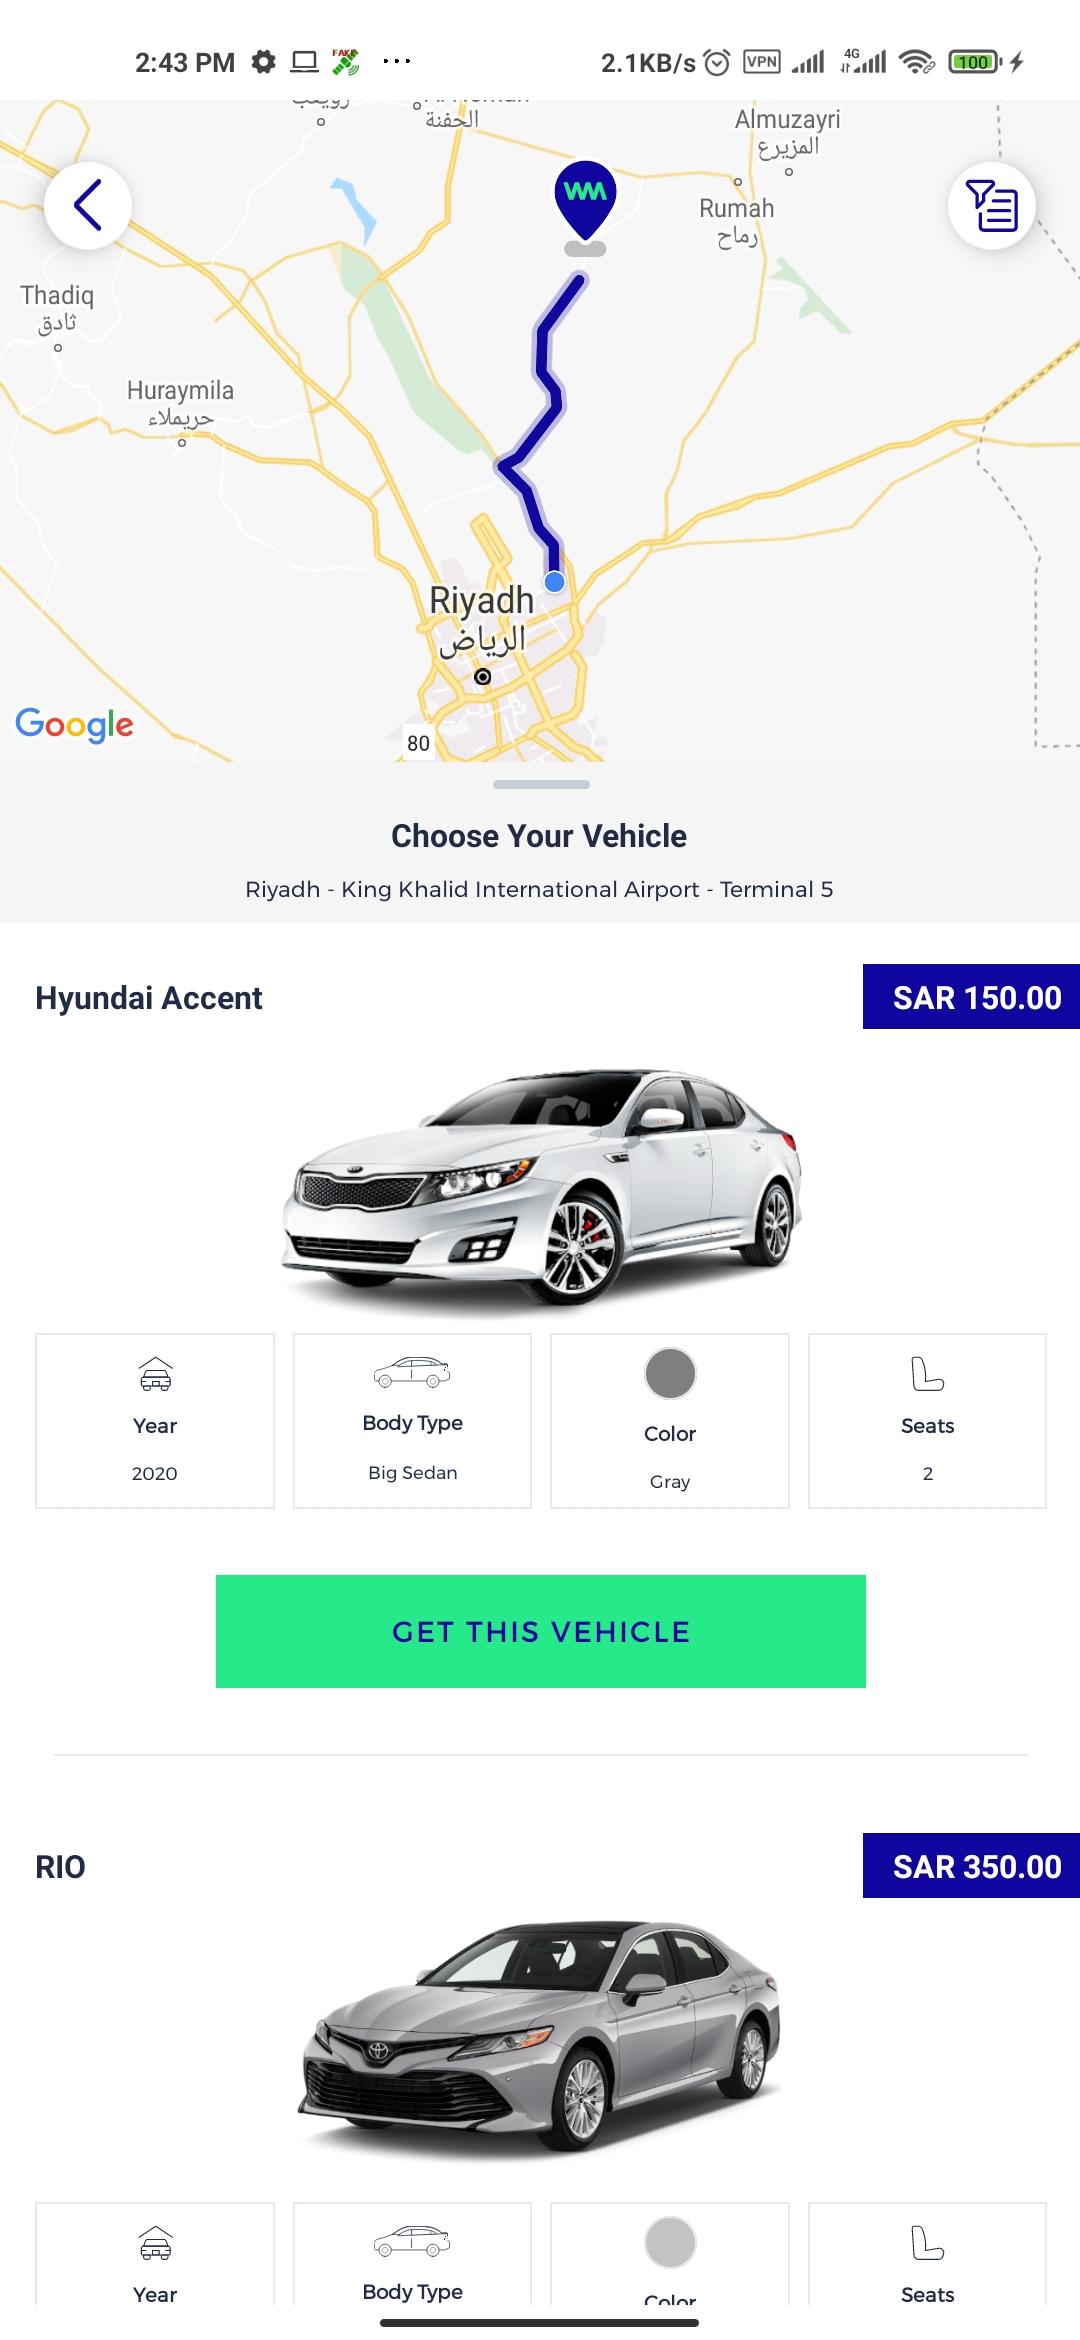The image size is (1080, 2340).
Task: Select the SAR 350.00 price tag
Action: (x=971, y=1866)
